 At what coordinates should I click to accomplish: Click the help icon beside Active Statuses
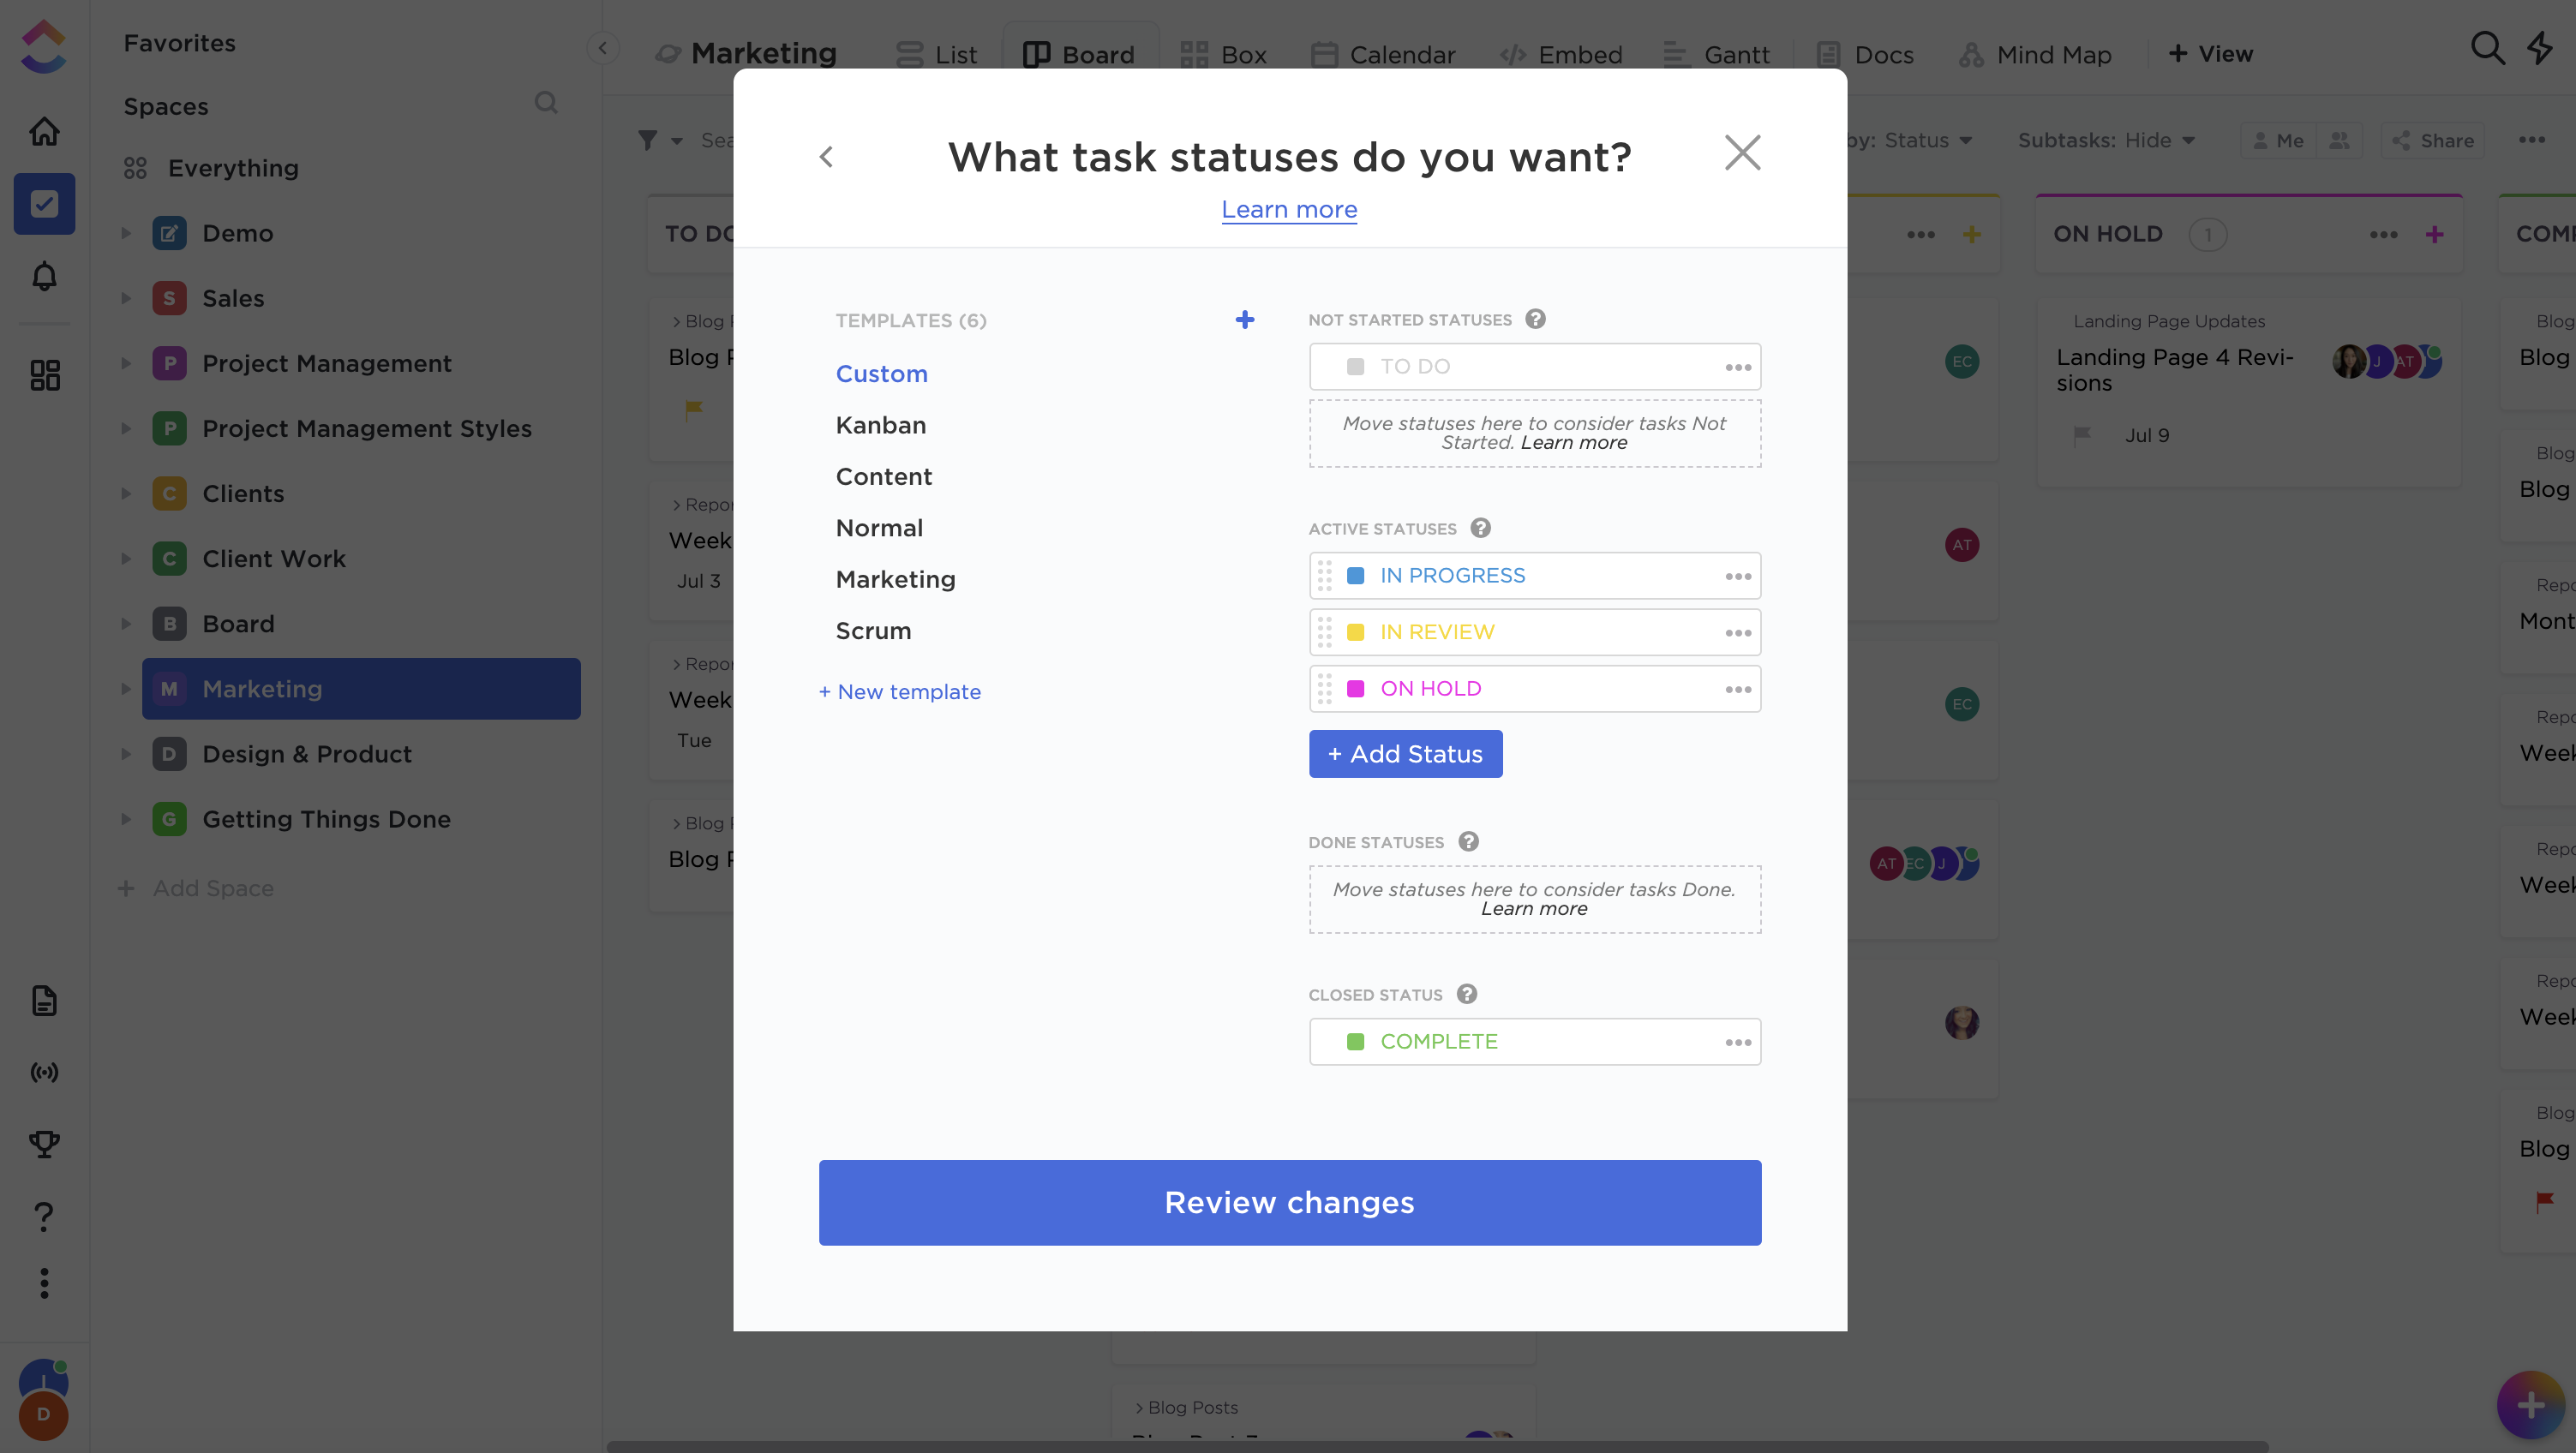point(1481,528)
